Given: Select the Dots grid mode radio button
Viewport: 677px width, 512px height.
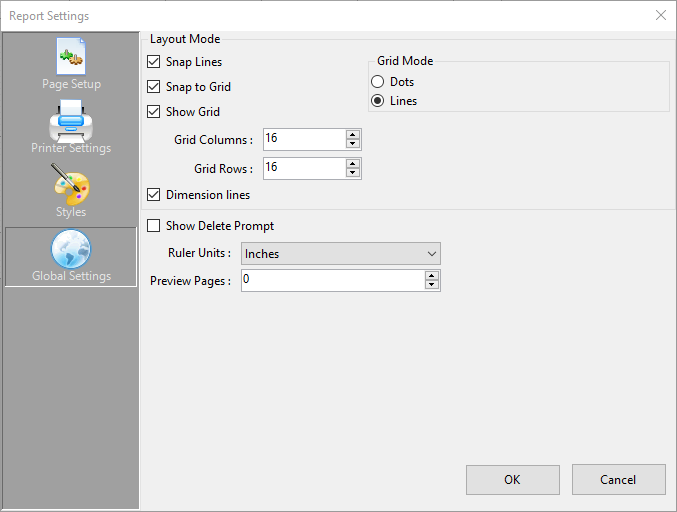Looking at the screenshot, I should coord(377,82).
